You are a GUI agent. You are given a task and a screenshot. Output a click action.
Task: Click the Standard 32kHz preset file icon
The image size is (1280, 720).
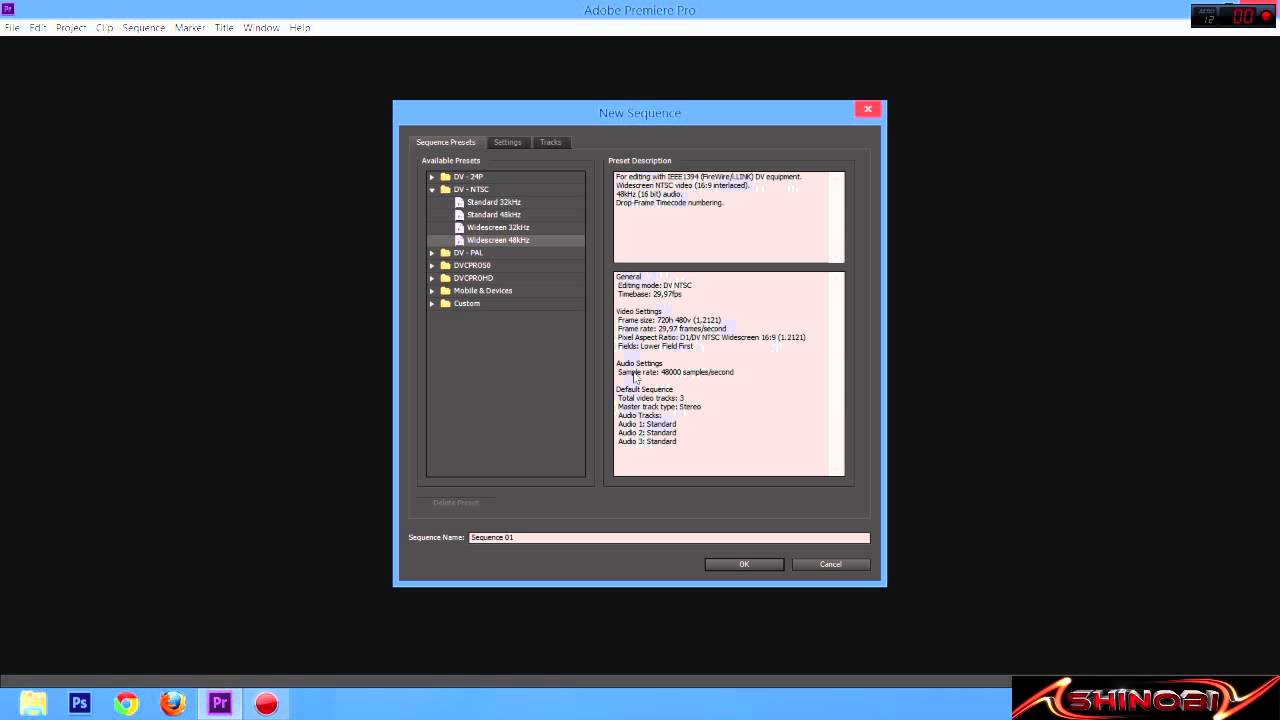tap(460, 202)
